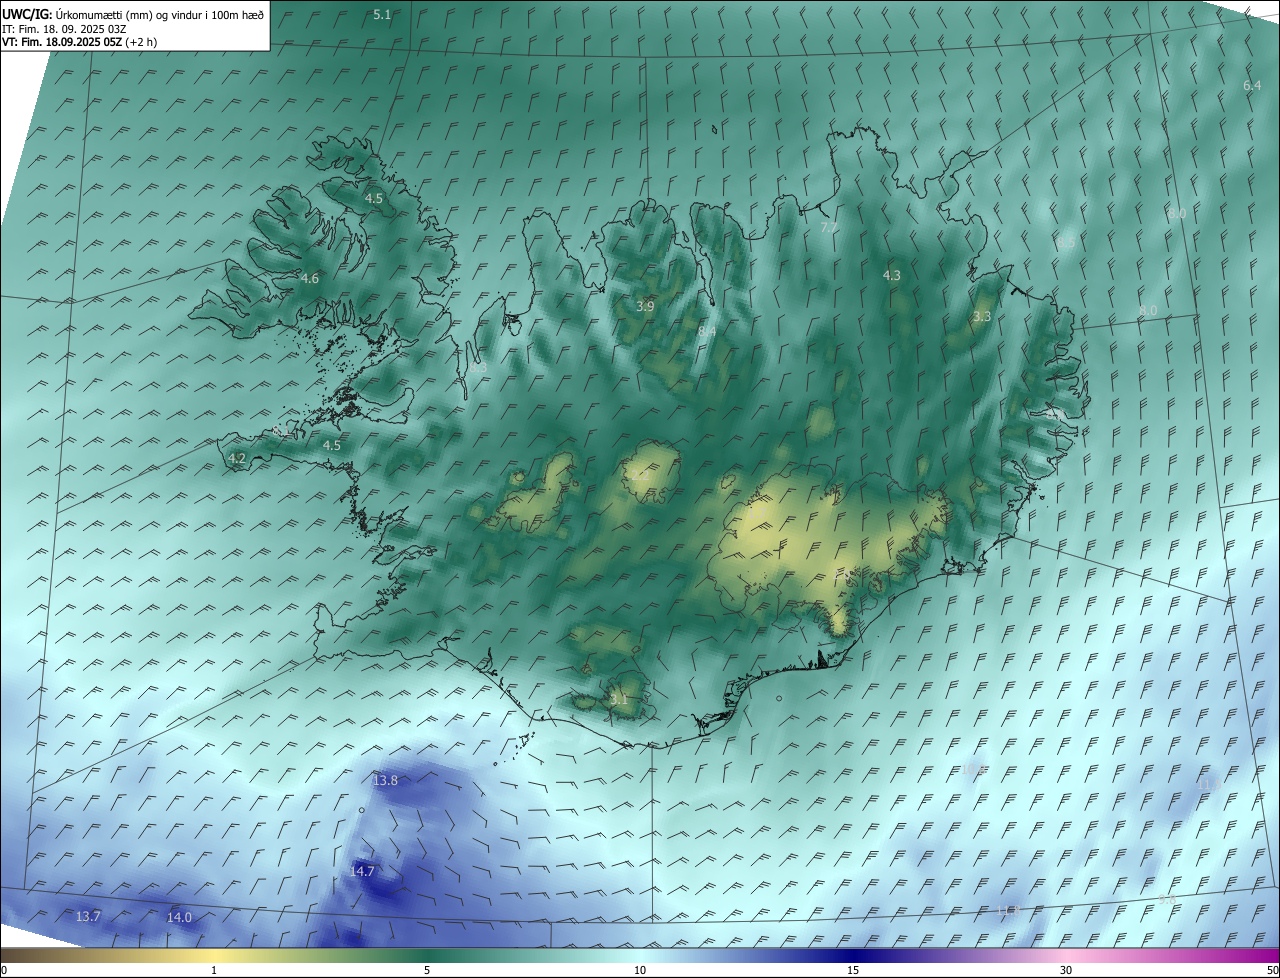Click the 9.8 value label
The width and height of the screenshot is (1280, 978).
1167,900
